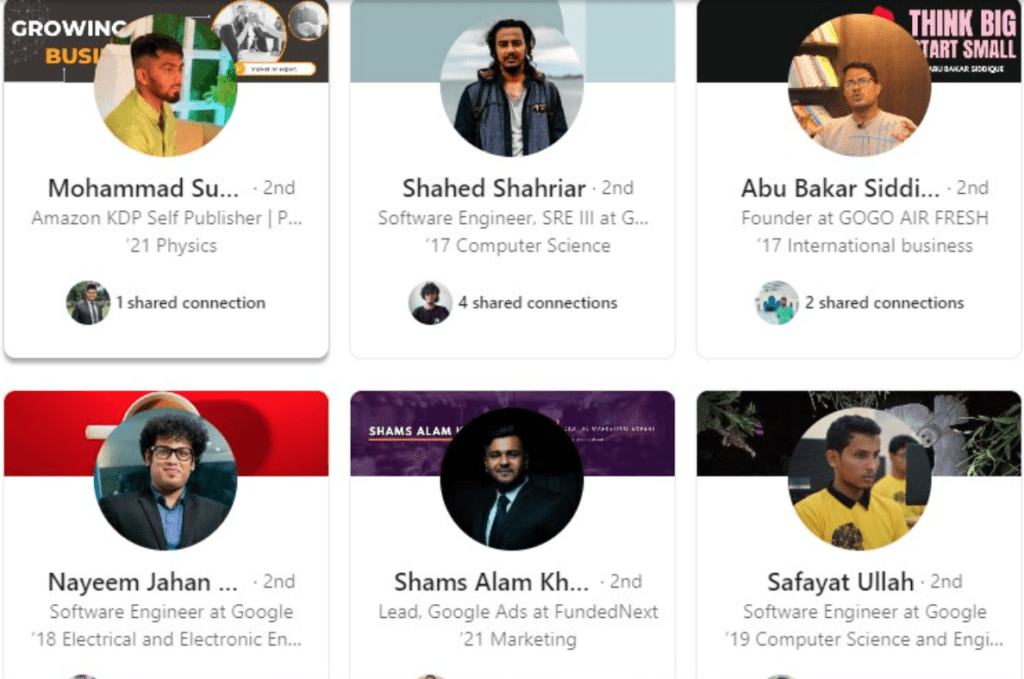Open Shams Alam Kh... profile photo
1024x679 pixels.
tap(512, 479)
